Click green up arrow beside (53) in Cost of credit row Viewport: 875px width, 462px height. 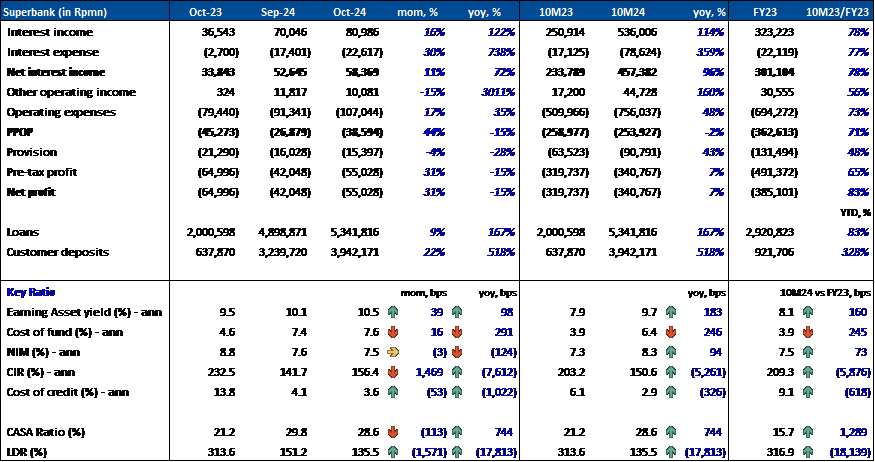(x=393, y=392)
